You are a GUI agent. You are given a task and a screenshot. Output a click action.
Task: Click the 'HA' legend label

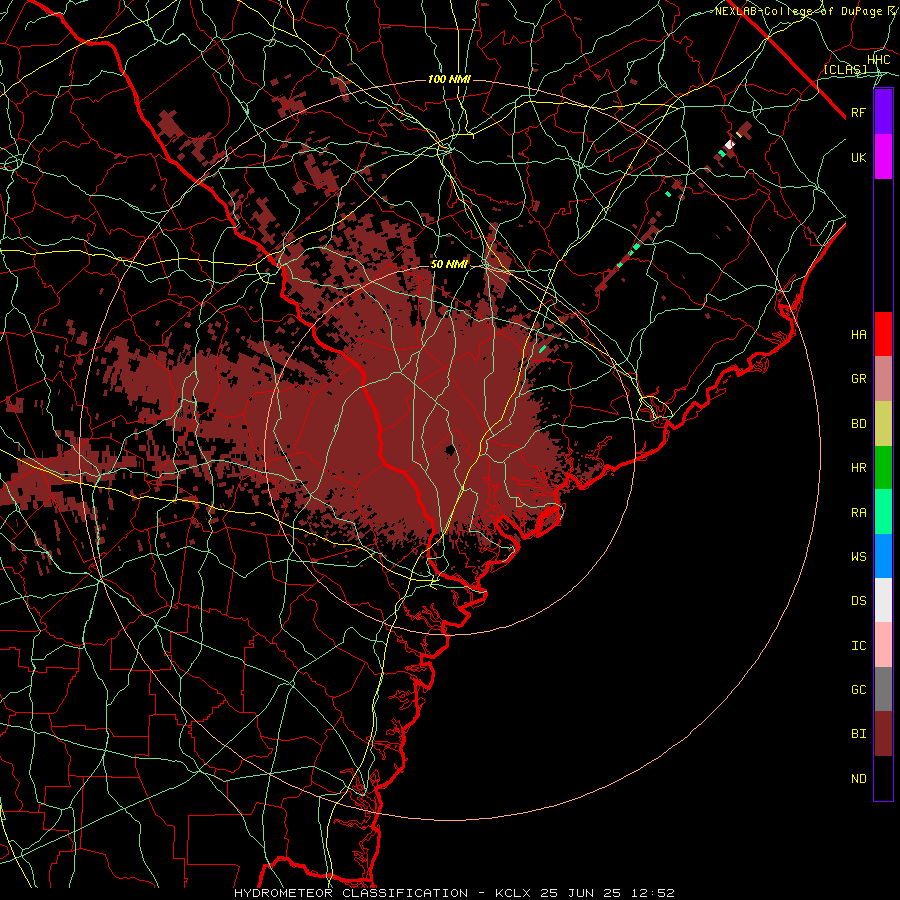pos(858,334)
